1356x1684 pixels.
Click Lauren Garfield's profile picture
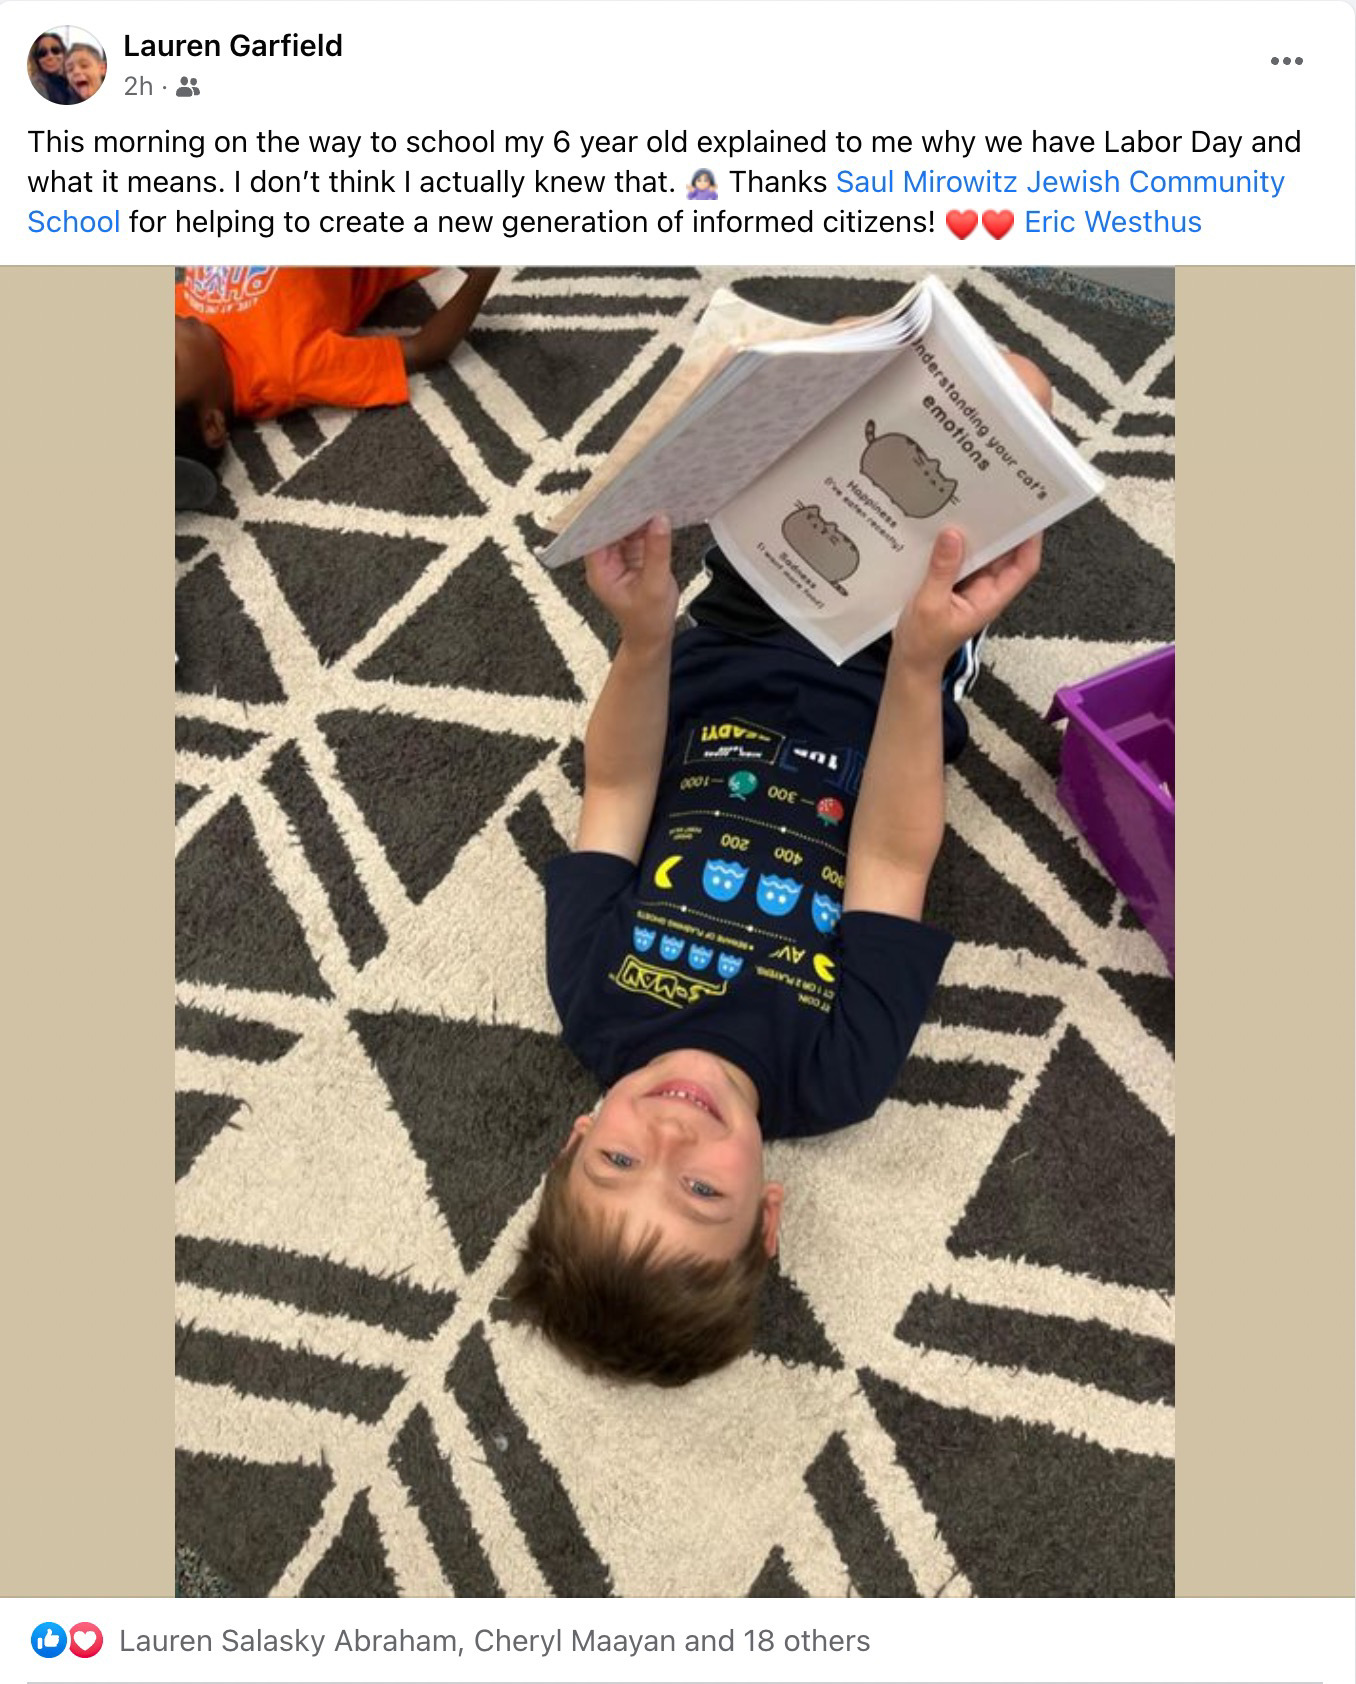[67, 66]
